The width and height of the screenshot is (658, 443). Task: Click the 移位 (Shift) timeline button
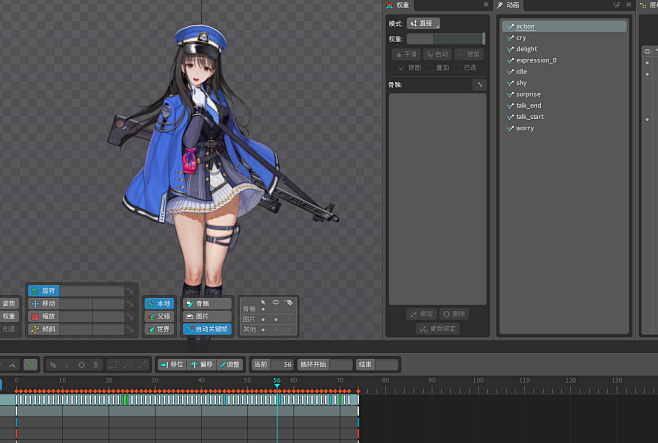pos(171,365)
